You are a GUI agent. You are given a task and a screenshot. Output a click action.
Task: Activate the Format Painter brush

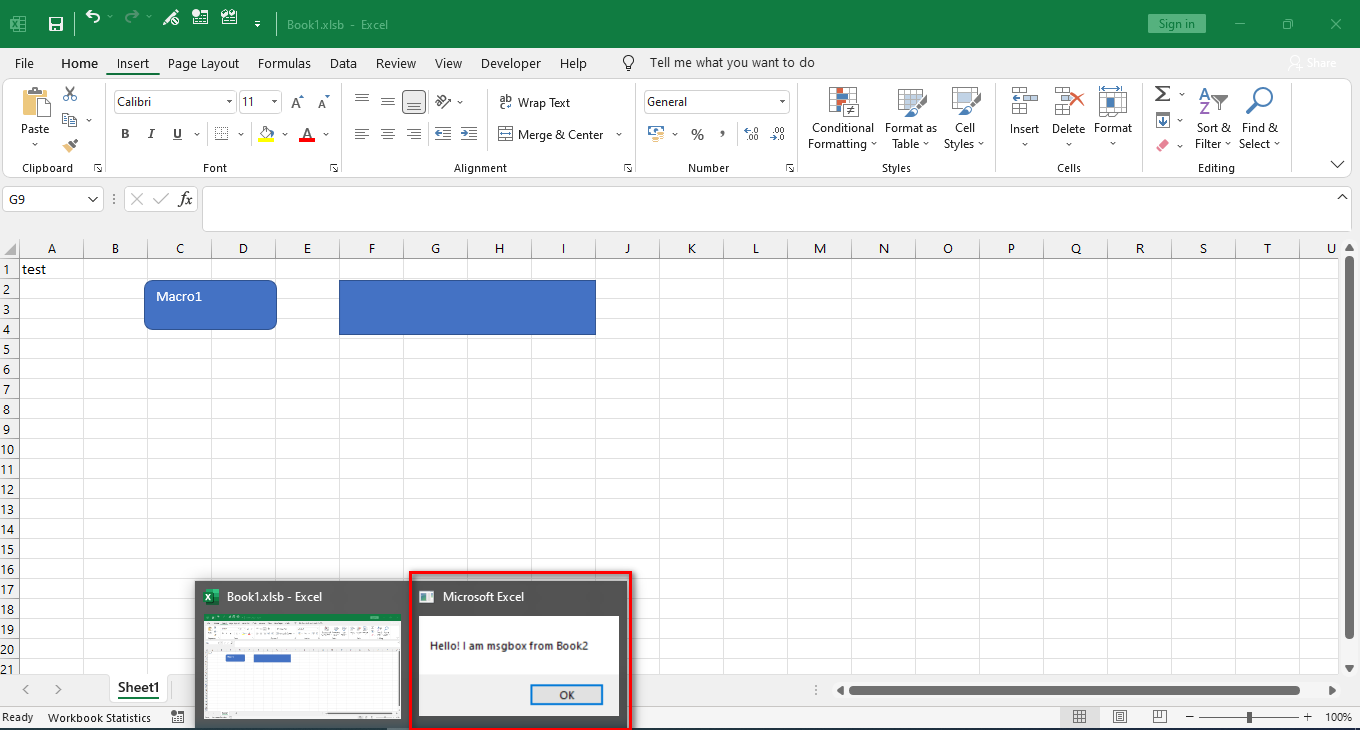70,145
